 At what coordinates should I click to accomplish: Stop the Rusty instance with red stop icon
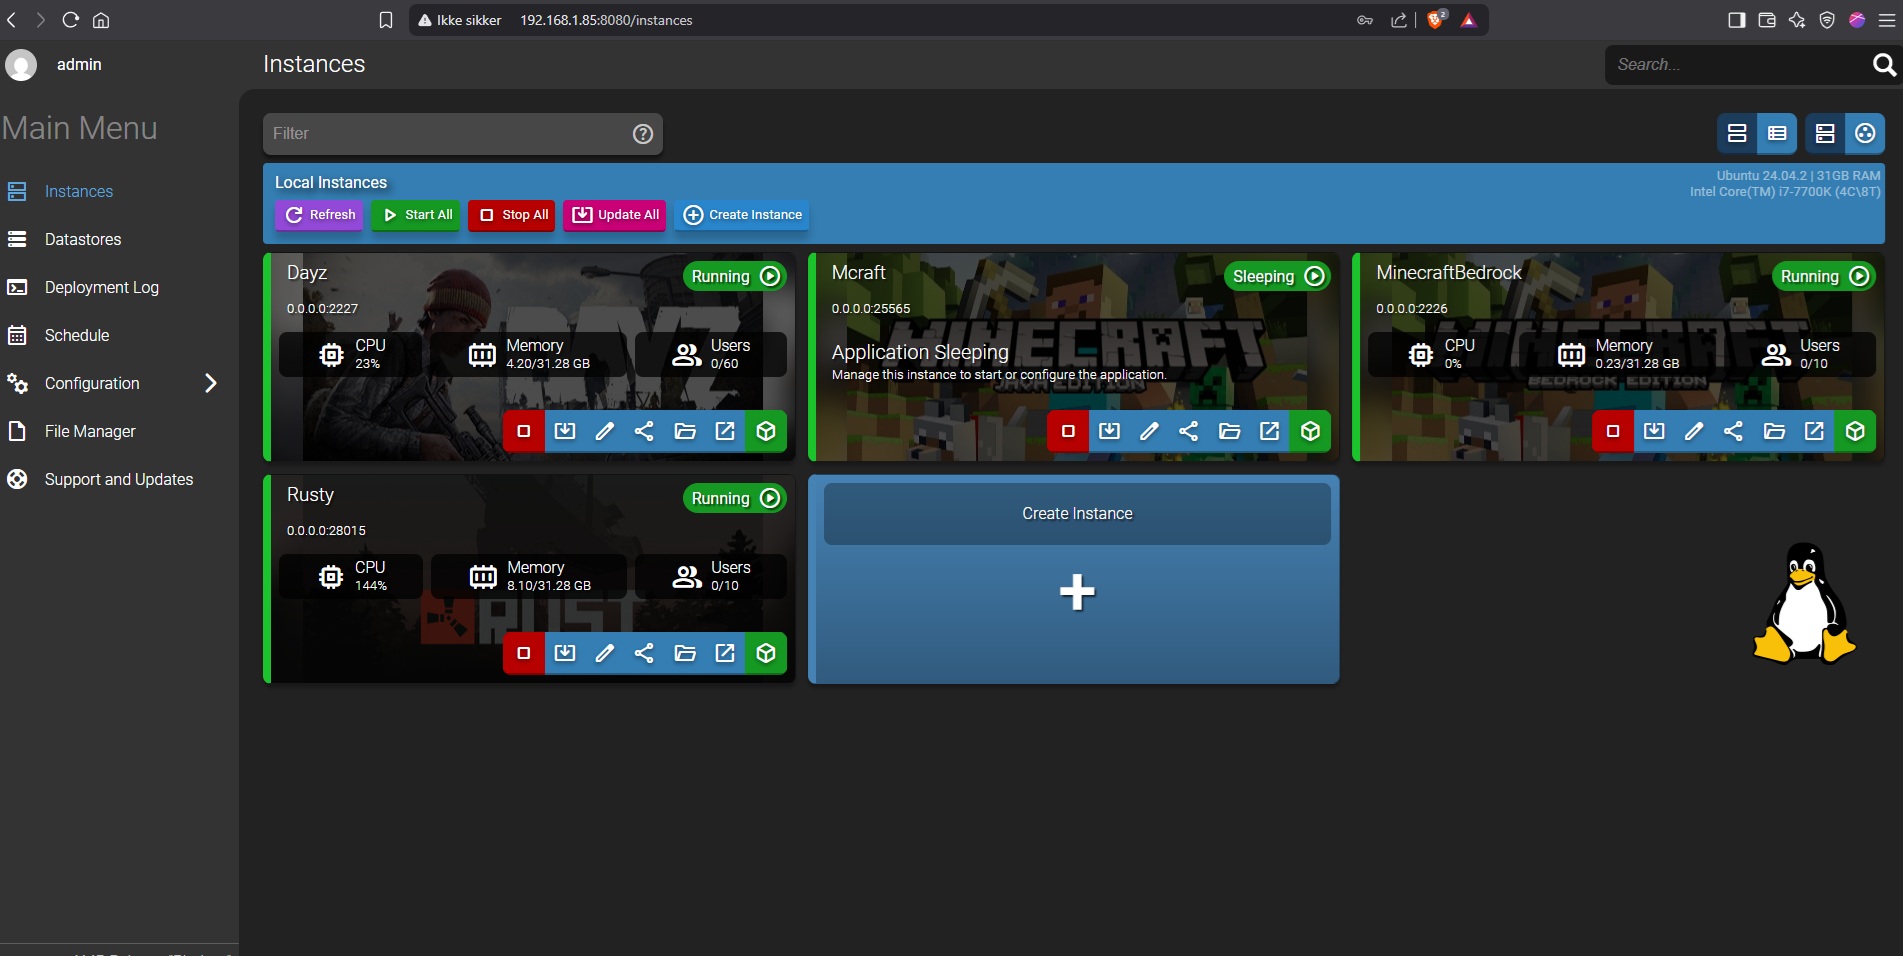(523, 653)
